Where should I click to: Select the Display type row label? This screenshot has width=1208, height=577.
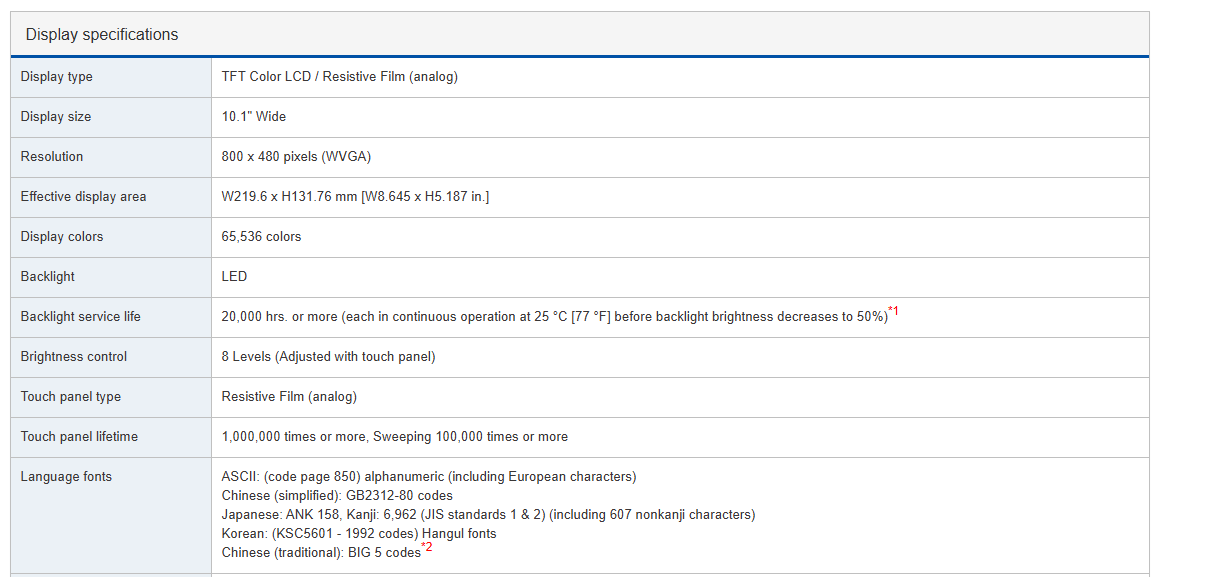tap(57, 77)
